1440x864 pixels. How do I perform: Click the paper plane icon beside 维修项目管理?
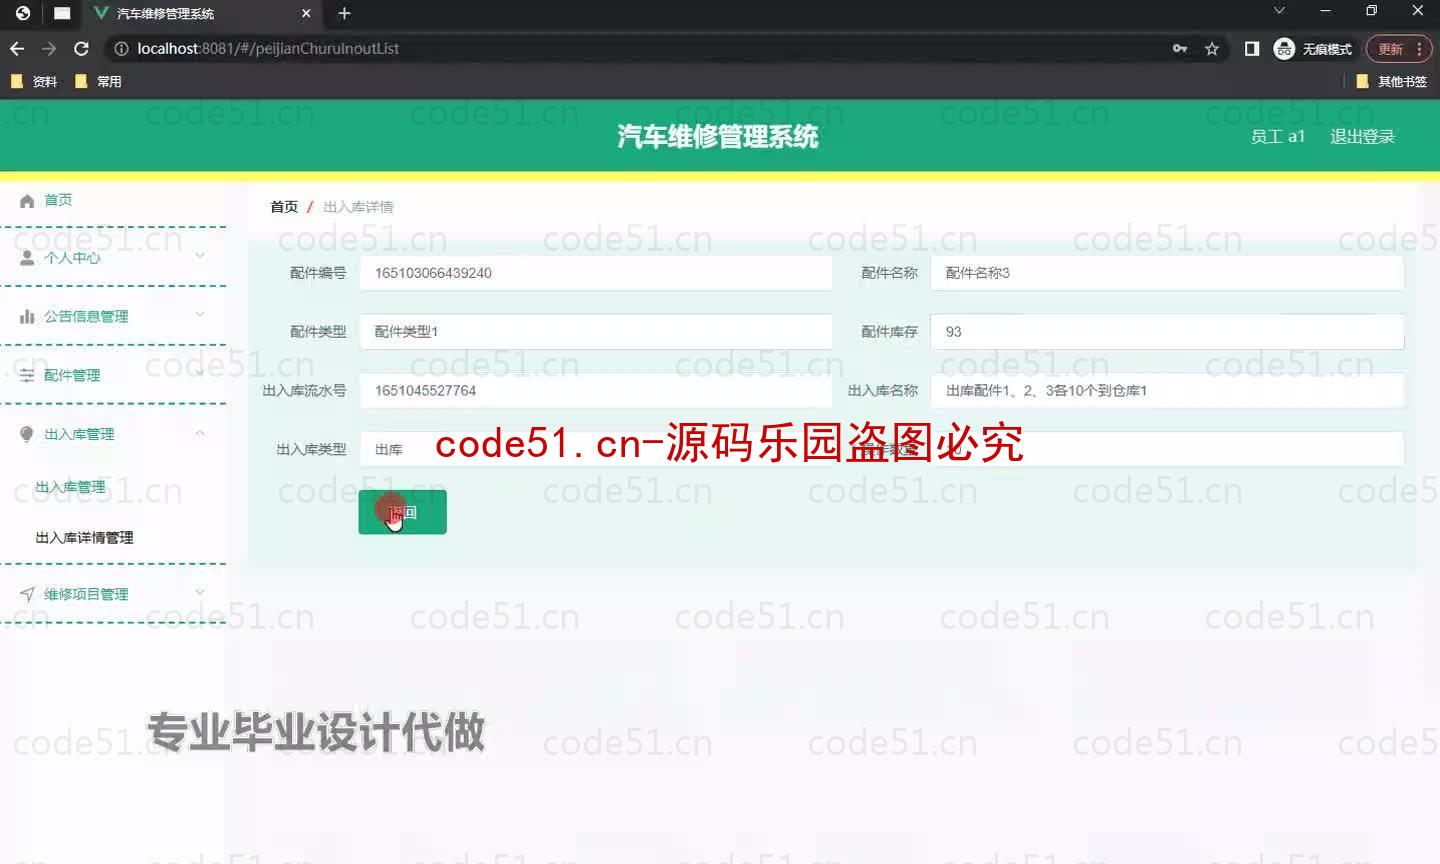(x=27, y=594)
